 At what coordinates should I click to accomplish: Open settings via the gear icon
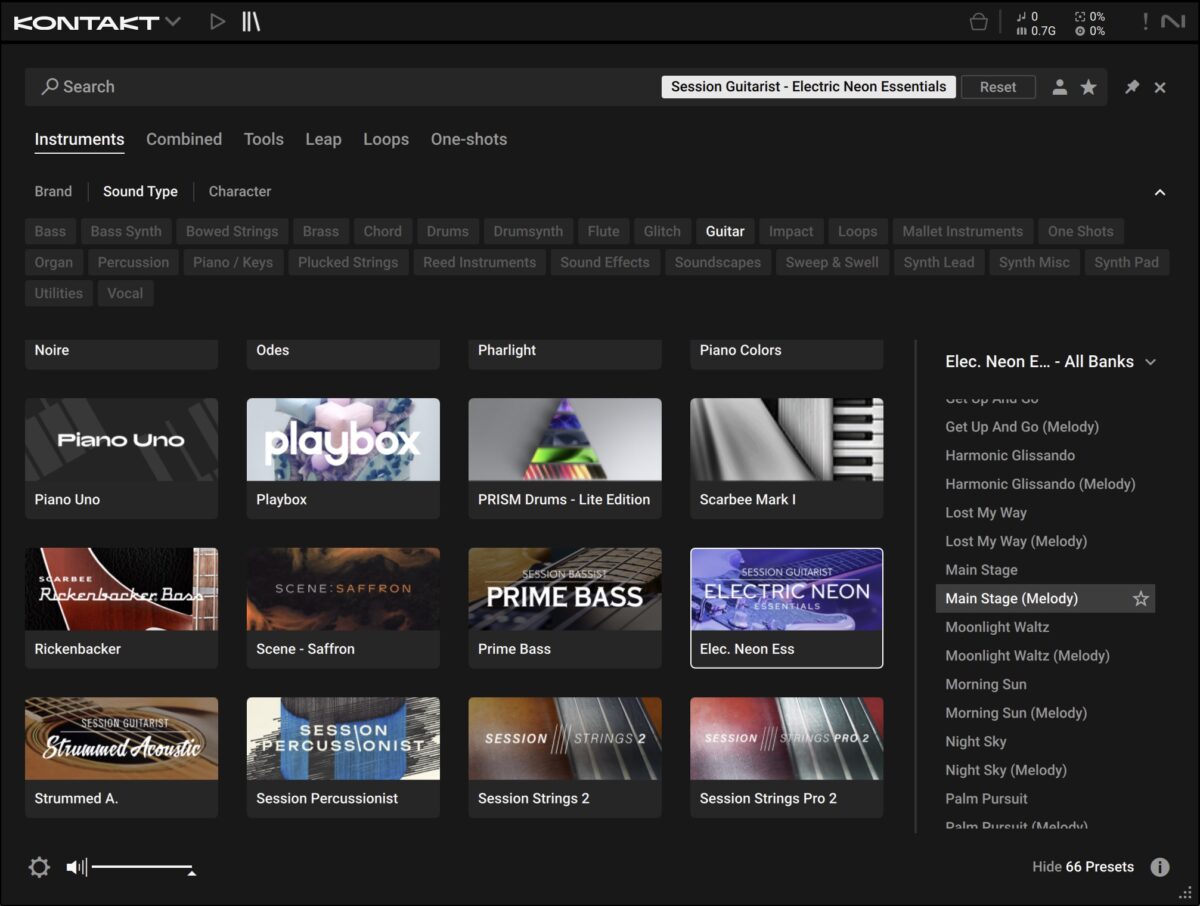tap(39, 867)
